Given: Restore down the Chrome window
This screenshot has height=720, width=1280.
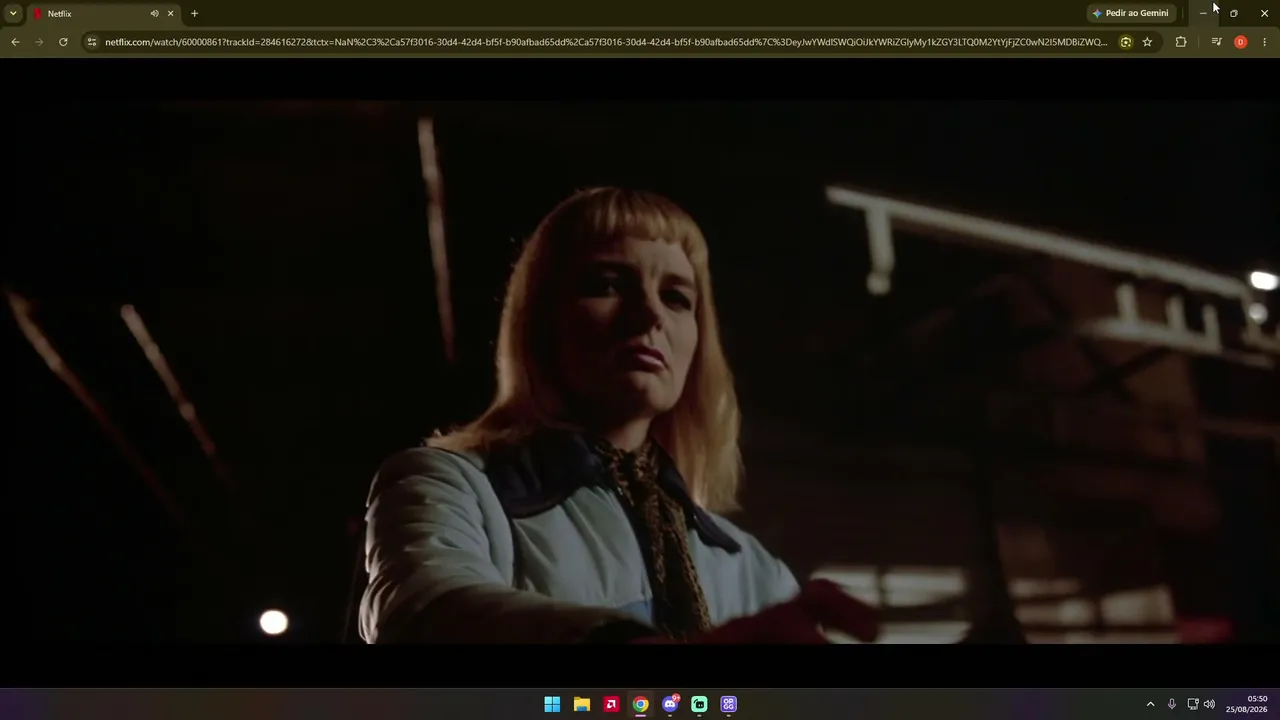Looking at the screenshot, I should (x=1233, y=13).
